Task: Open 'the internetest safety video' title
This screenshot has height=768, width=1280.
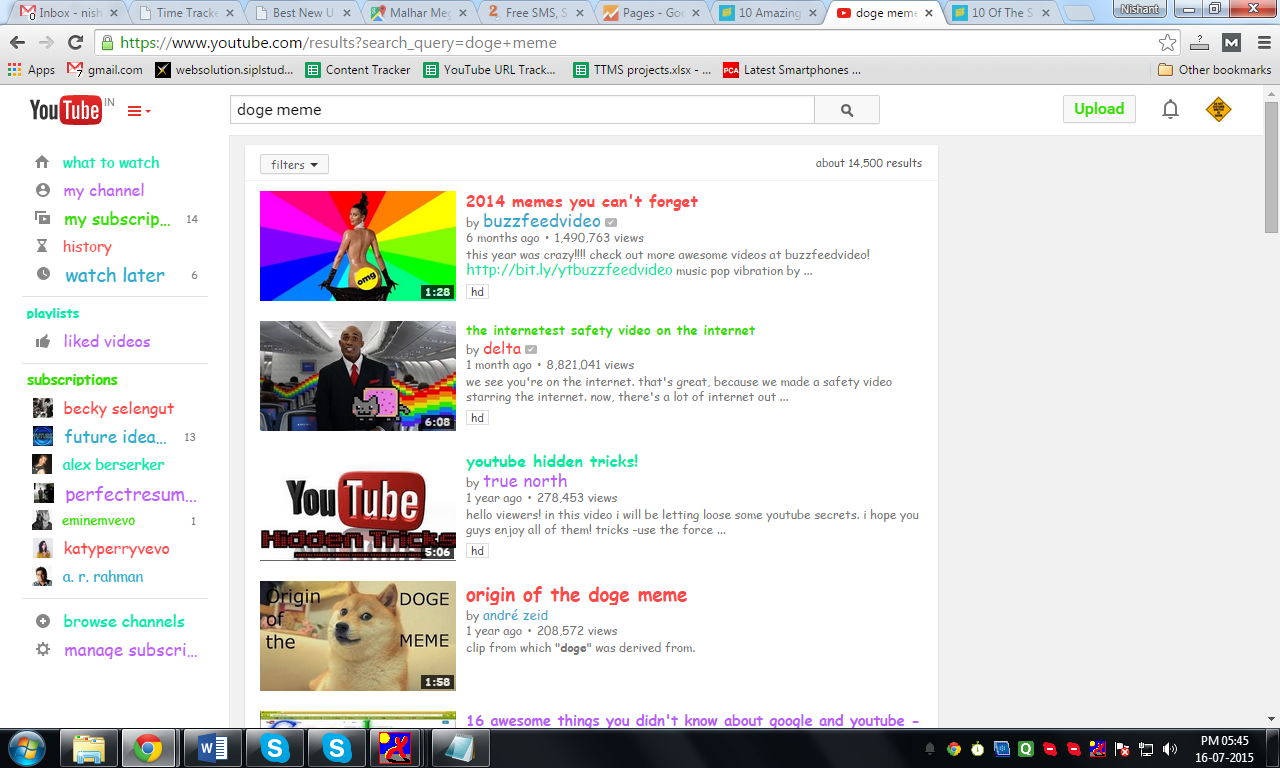Action: (610, 331)
